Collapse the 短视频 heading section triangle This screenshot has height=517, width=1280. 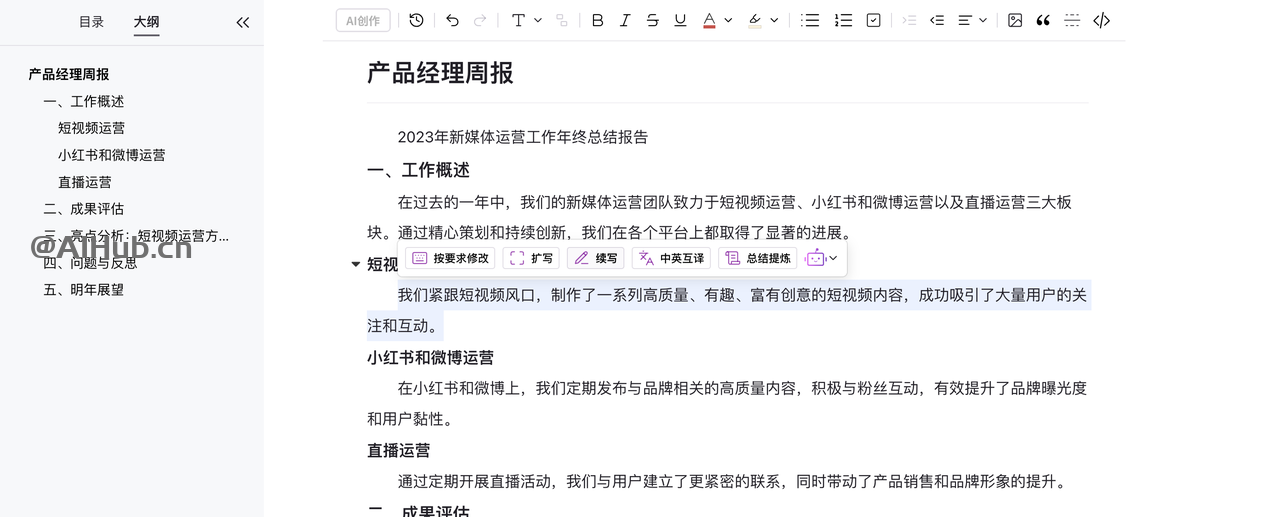pos(355,265)
